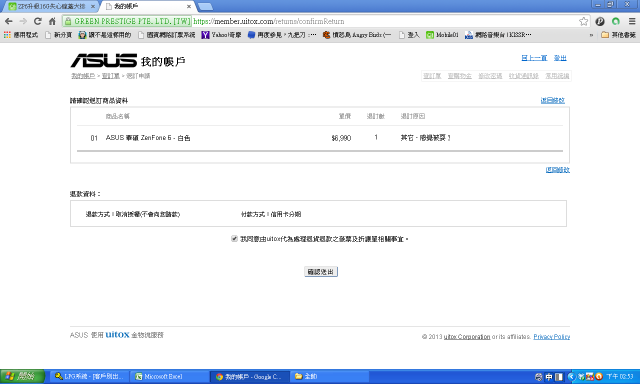Close the 我的帳戶 tab
The width and height of the screenshot is (640, 384).
189,7
